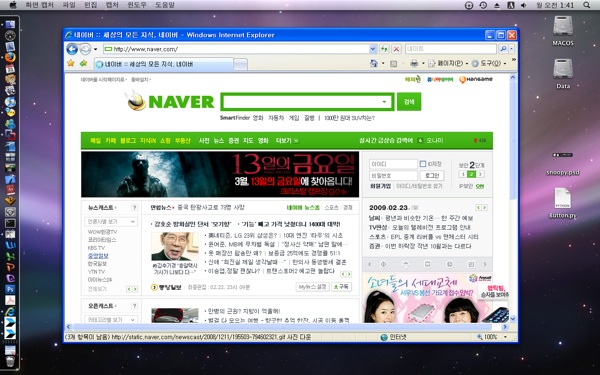Image resolution: width=600 pixels, height=375 pixels.
Task: Open the 편집 menu in the menu bar
Action: (90, 5)
